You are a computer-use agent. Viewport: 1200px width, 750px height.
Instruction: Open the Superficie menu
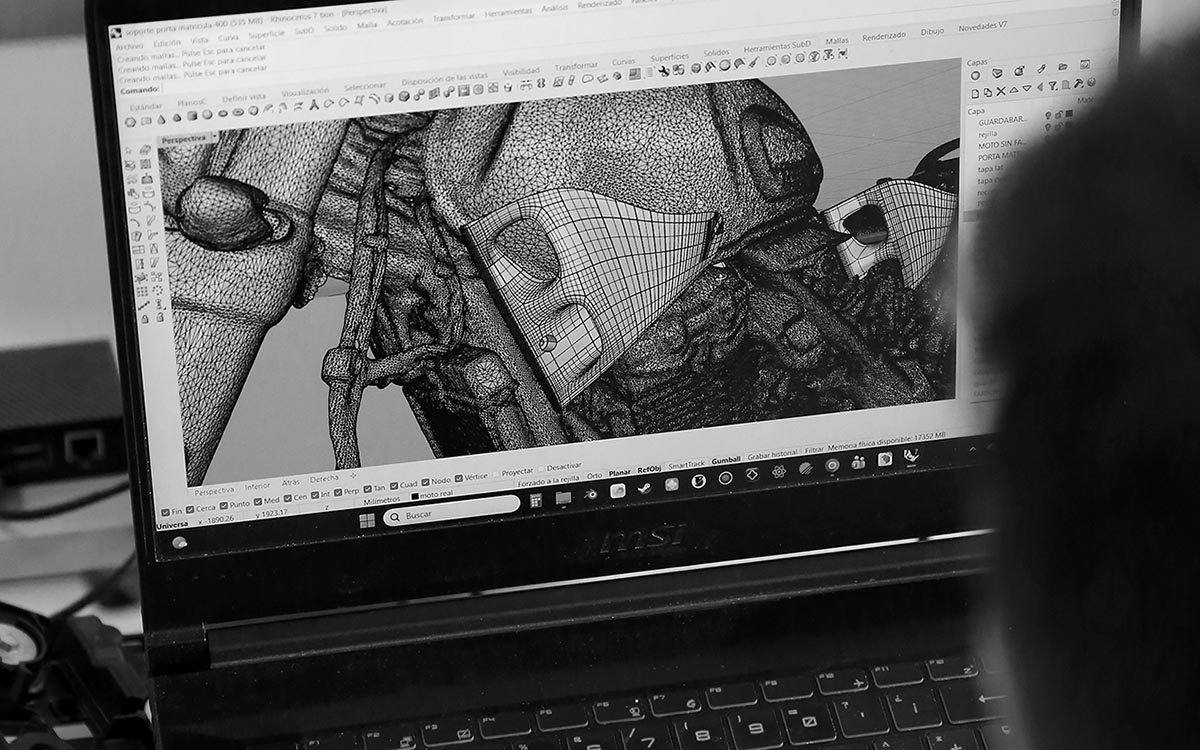pyautogui.click(x=267, y=35)
